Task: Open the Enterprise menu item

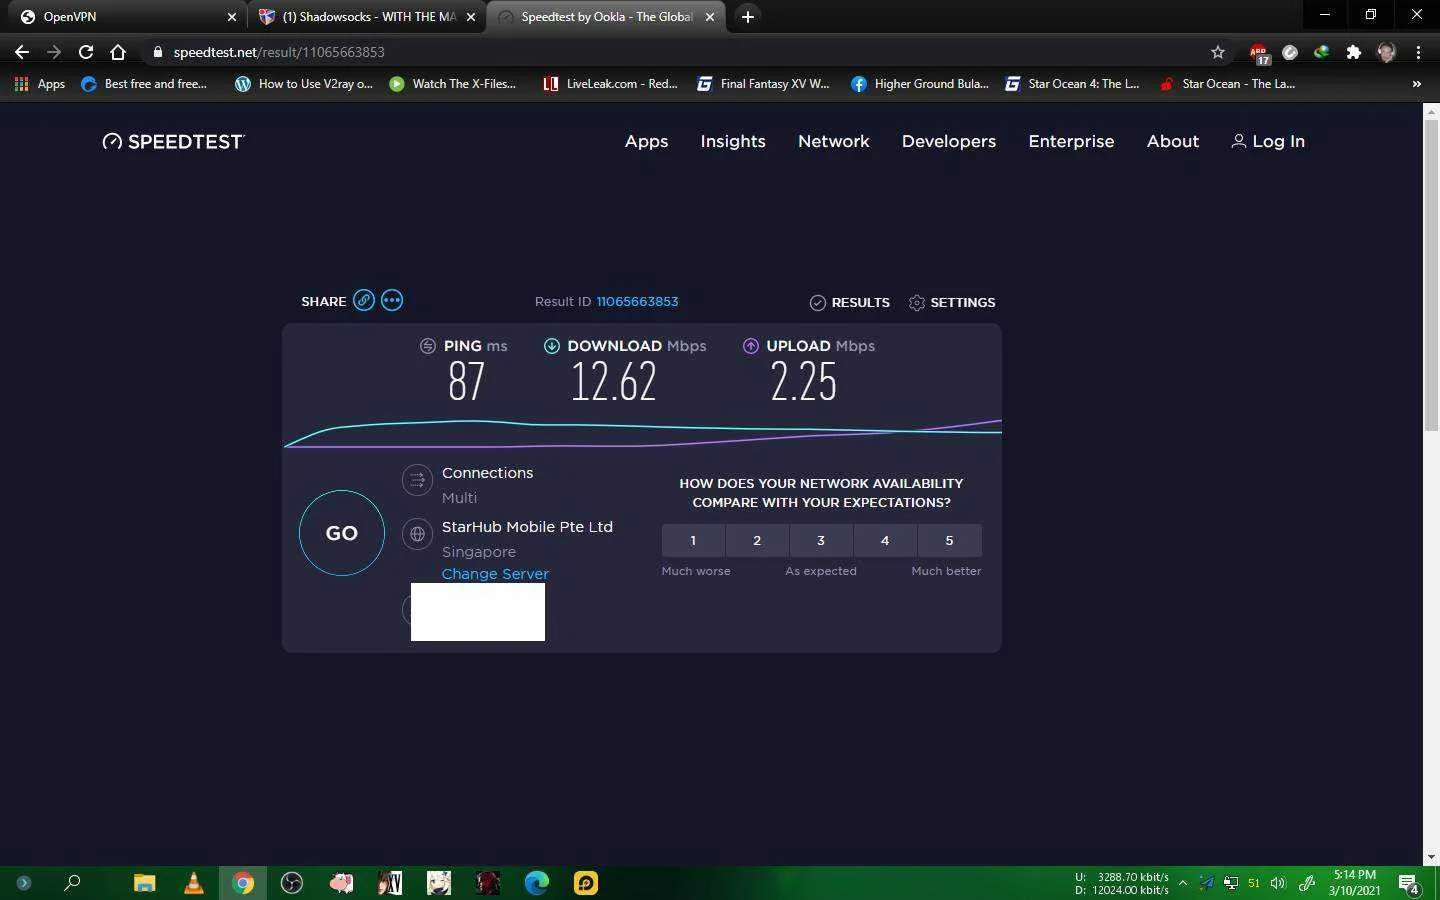Action: point(1071,141)
